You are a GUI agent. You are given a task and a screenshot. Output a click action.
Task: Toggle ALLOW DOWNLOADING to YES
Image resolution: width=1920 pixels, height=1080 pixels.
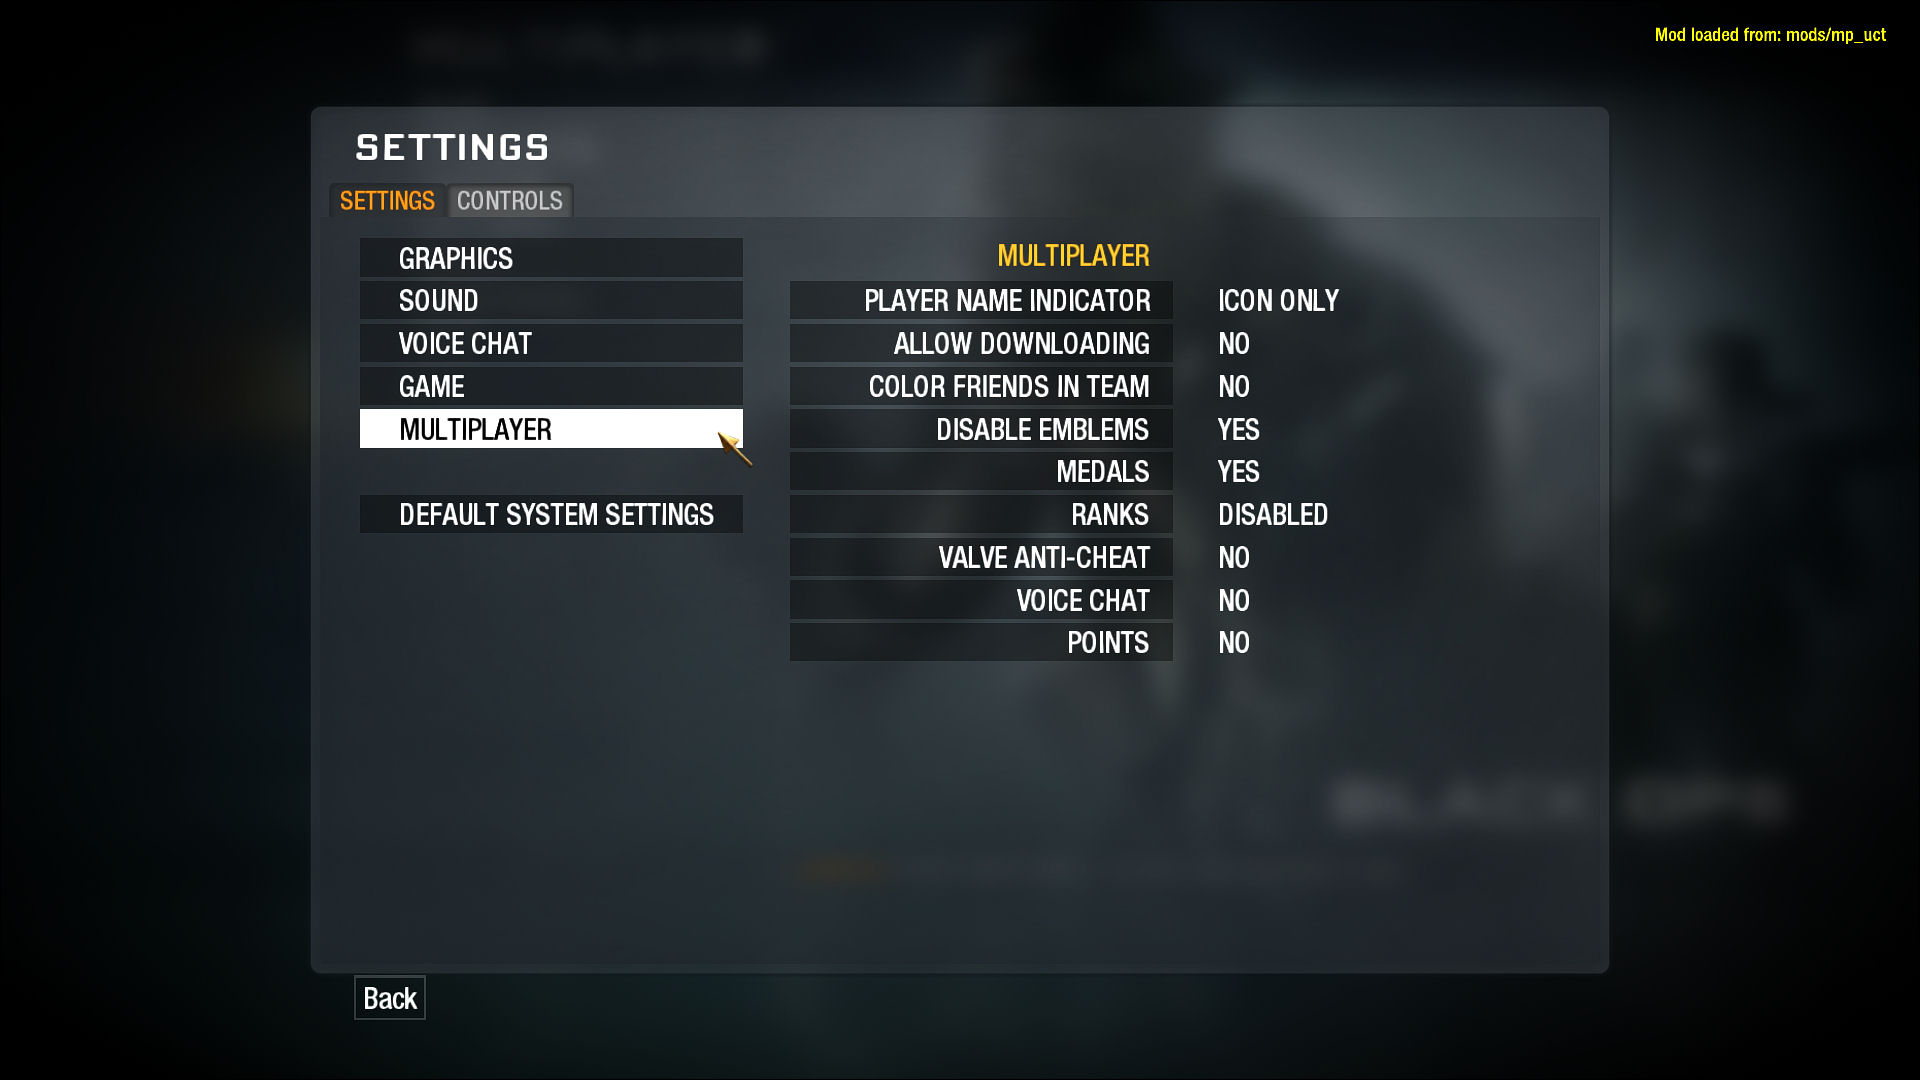pos(1233,343)
